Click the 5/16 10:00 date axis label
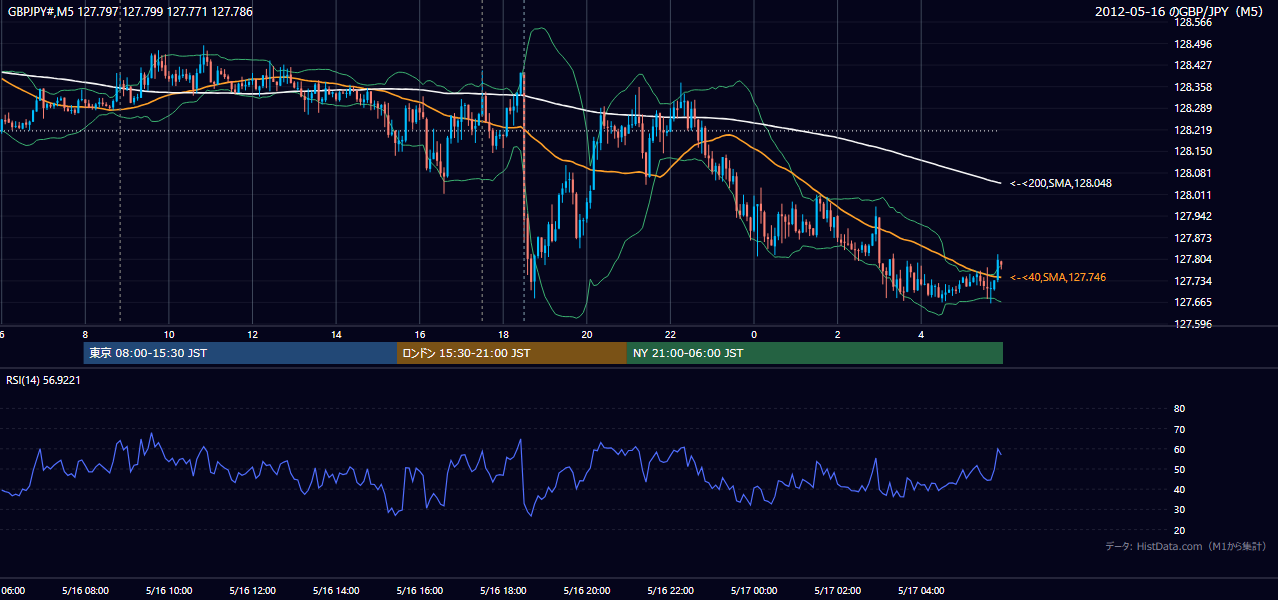 [168, 591]
